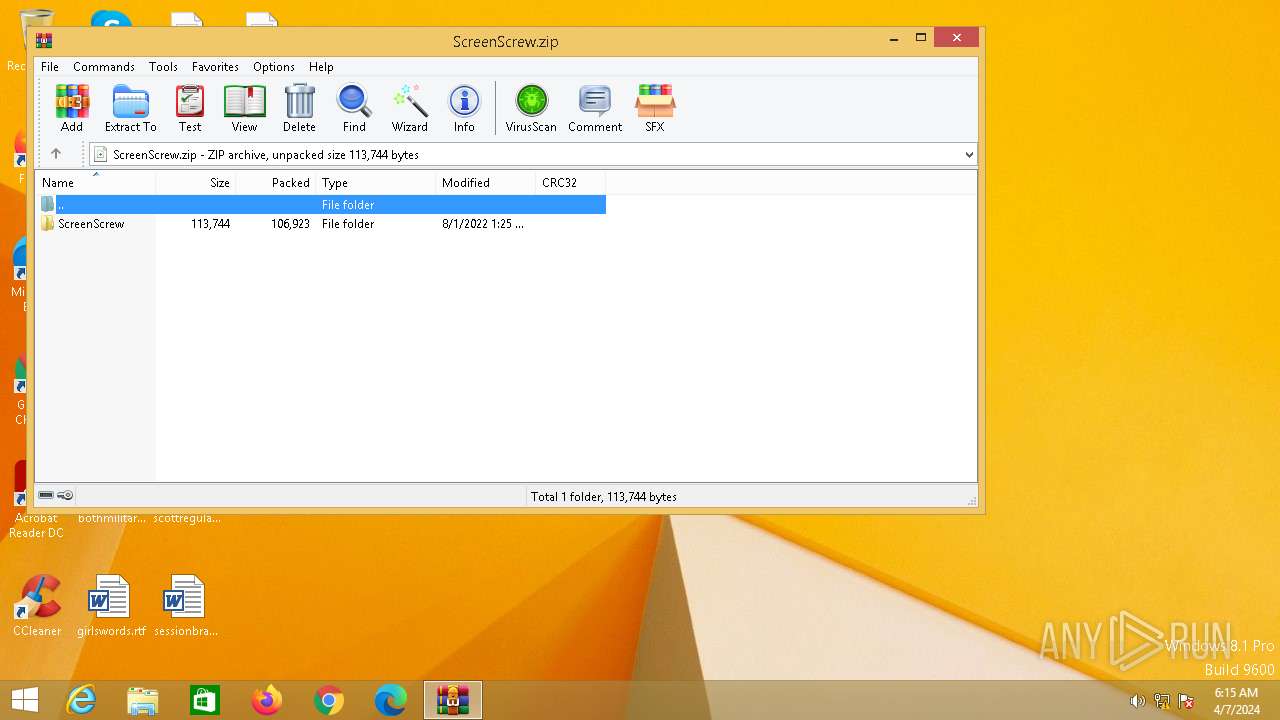Open File Explorer from taskbar
This screenshot has height=720, width=1280.
(143, 700)
